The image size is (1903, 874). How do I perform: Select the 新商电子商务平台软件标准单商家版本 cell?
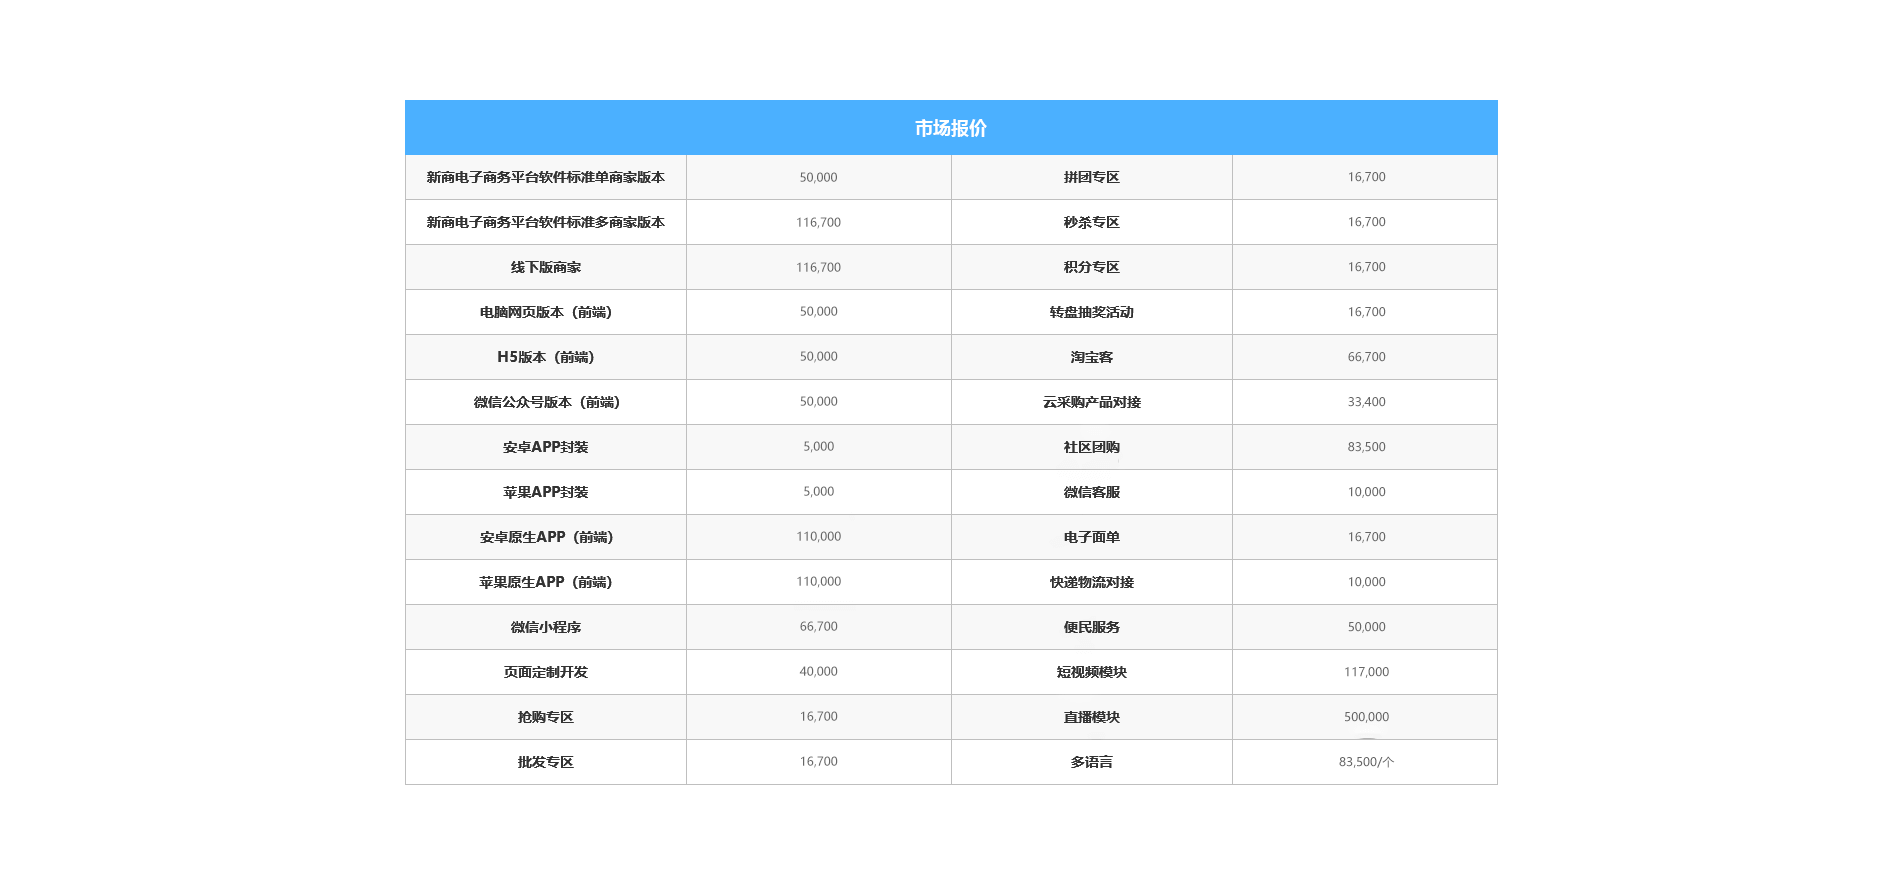pos(545,177)
